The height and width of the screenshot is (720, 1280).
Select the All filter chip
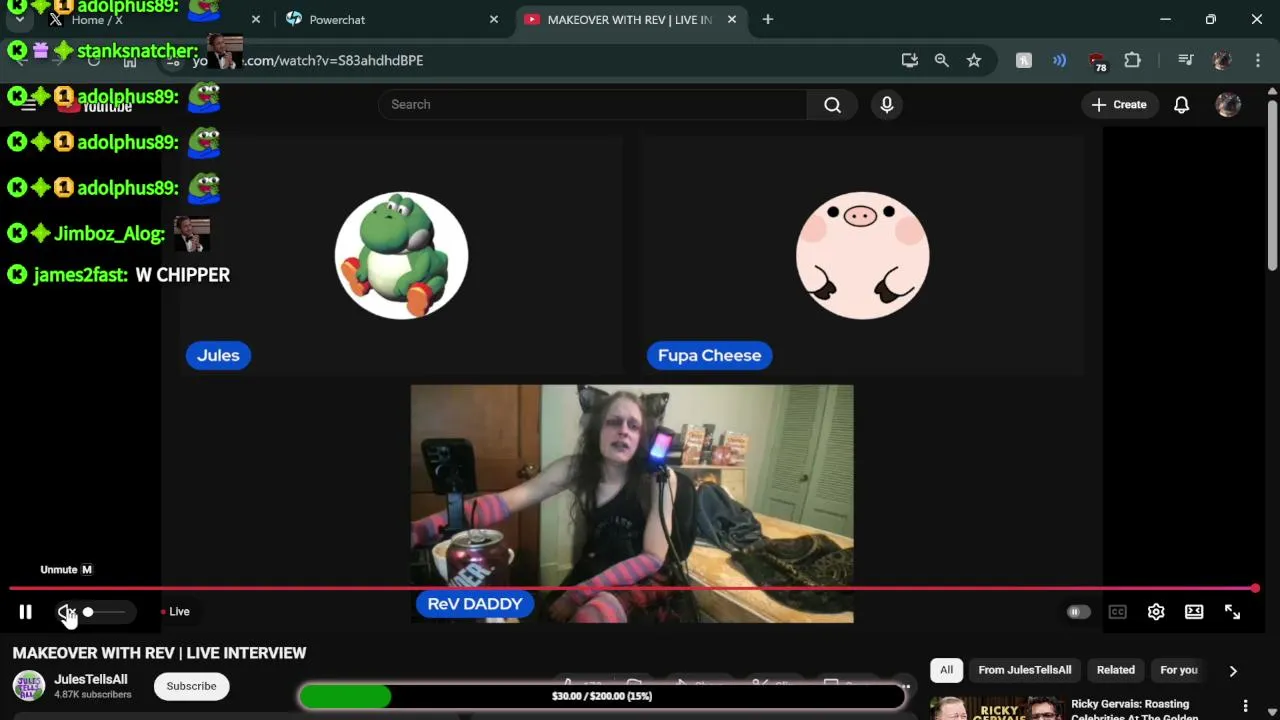946,670
